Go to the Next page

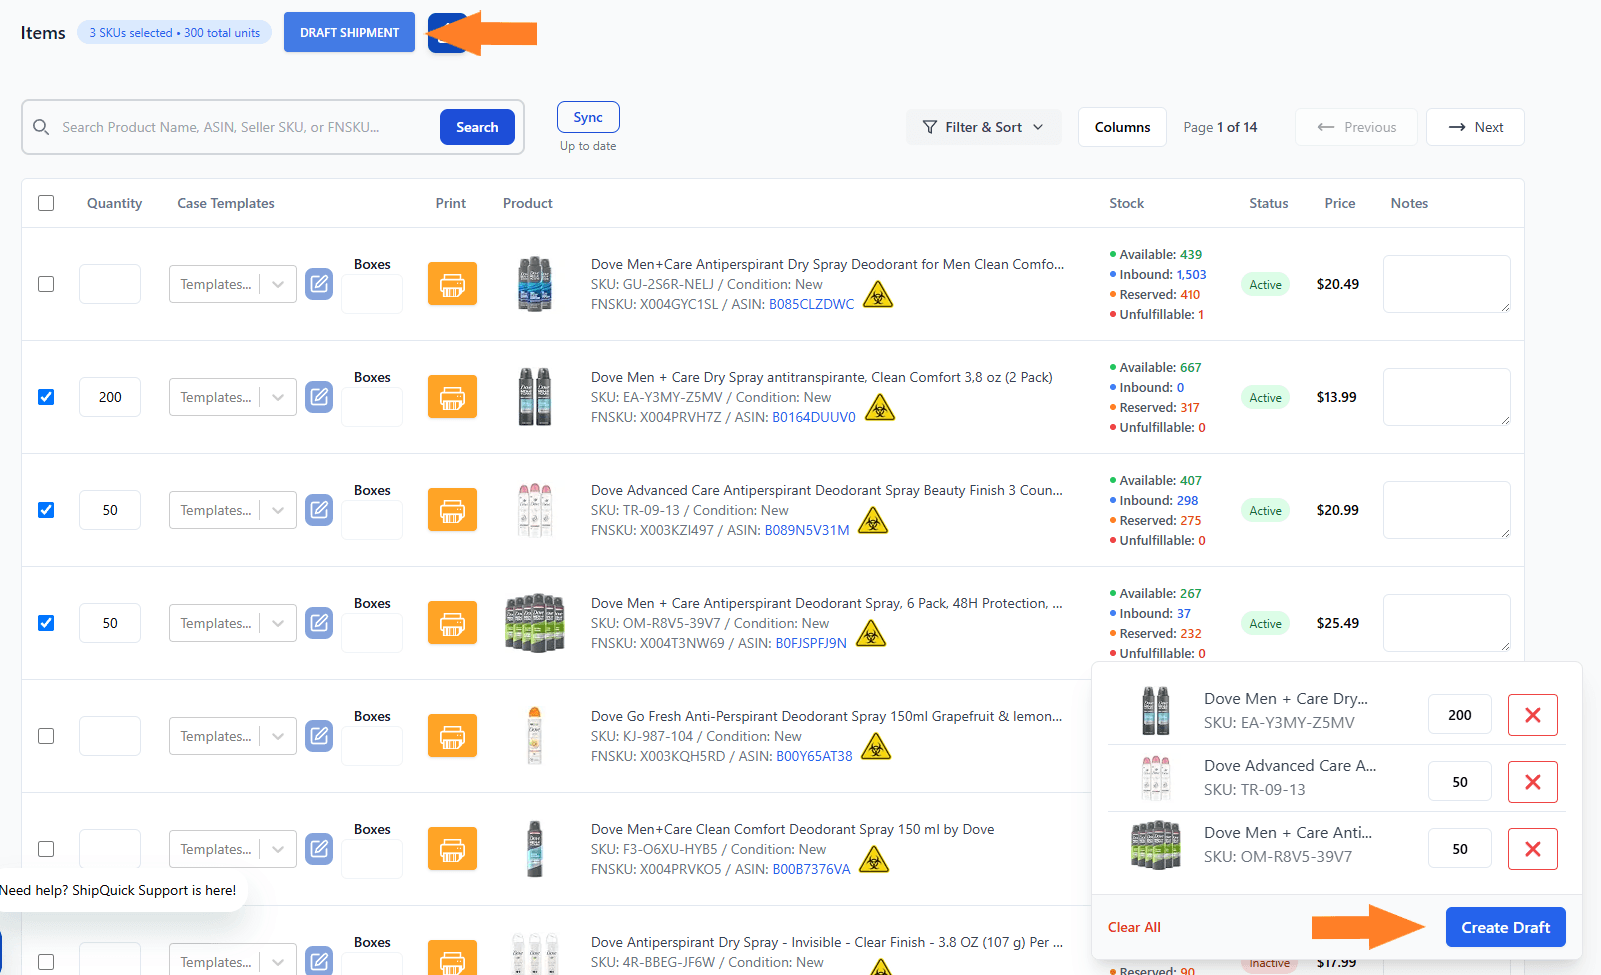tap(1474, 127)
